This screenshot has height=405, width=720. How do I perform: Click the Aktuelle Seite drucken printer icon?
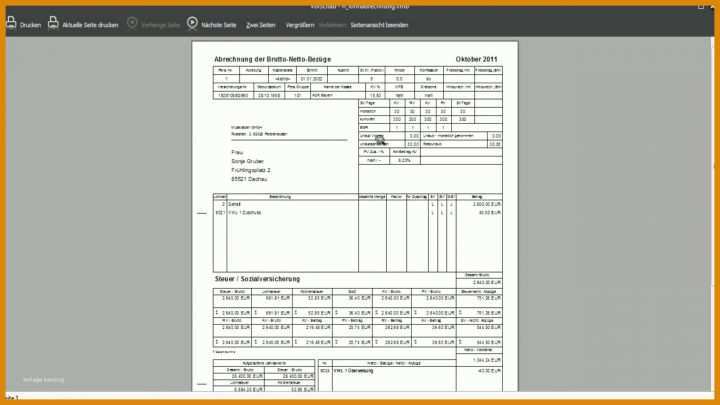click(x=53, y=23)
